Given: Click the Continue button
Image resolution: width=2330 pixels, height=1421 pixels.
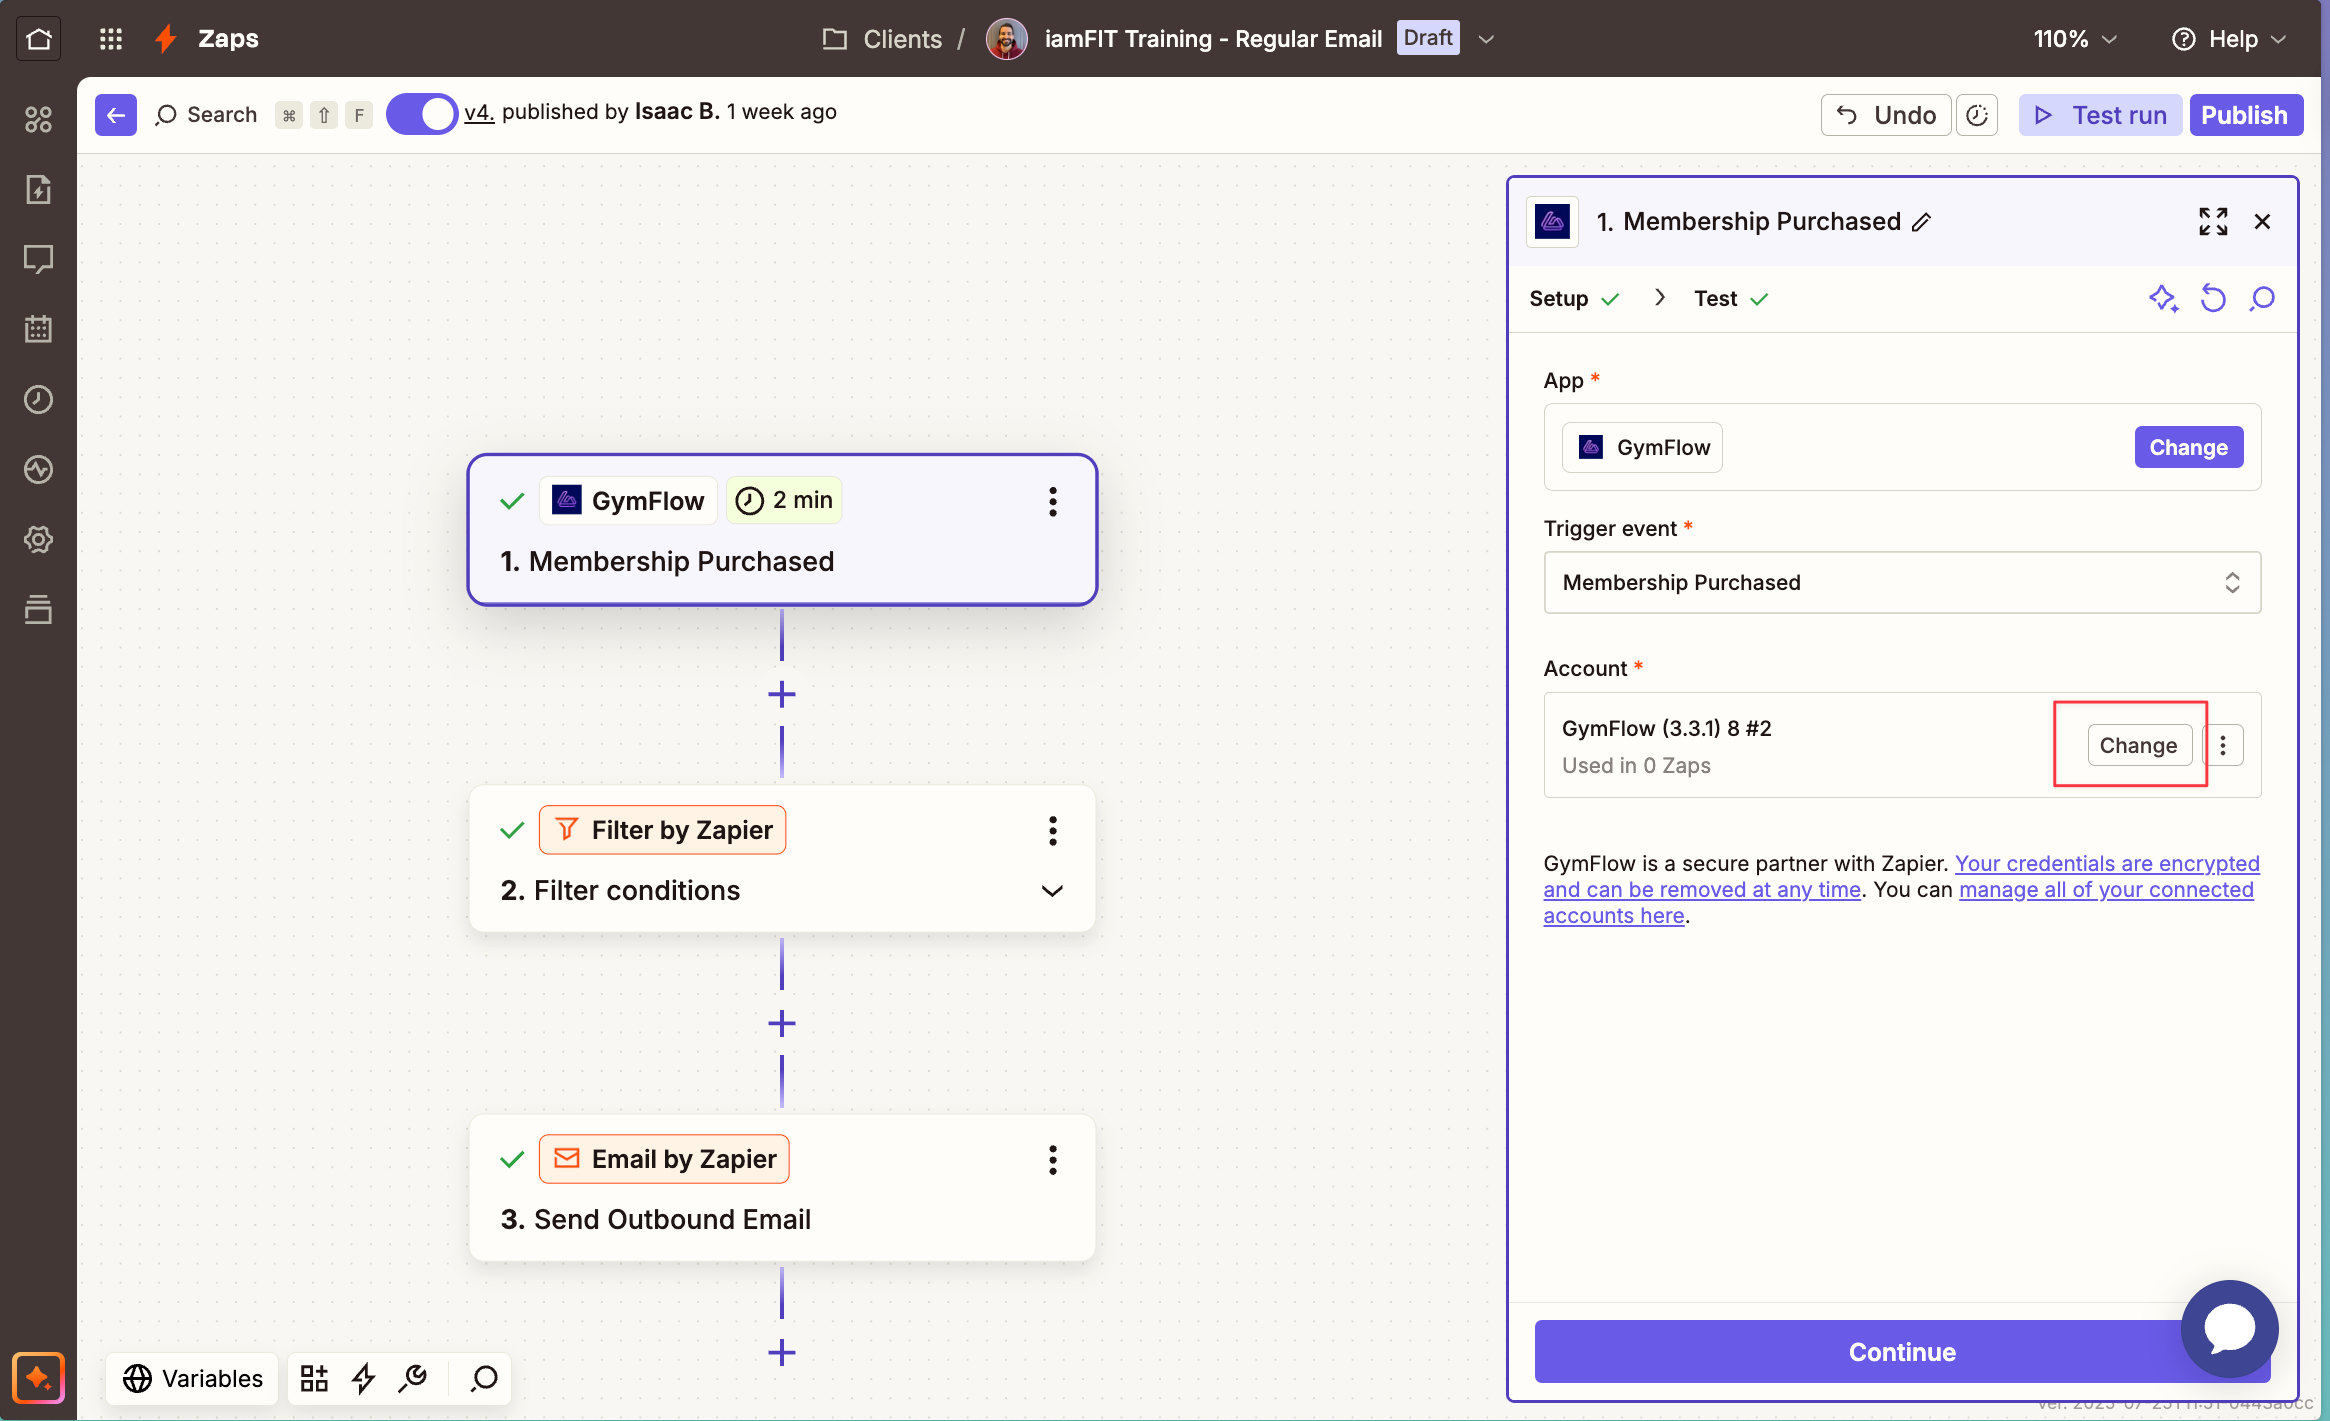Looking at the screenshot, I should [1902, 1352].
